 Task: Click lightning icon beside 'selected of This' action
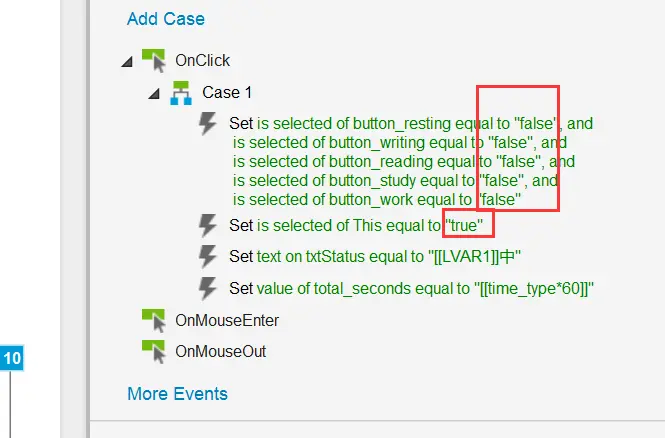(208, 225)
